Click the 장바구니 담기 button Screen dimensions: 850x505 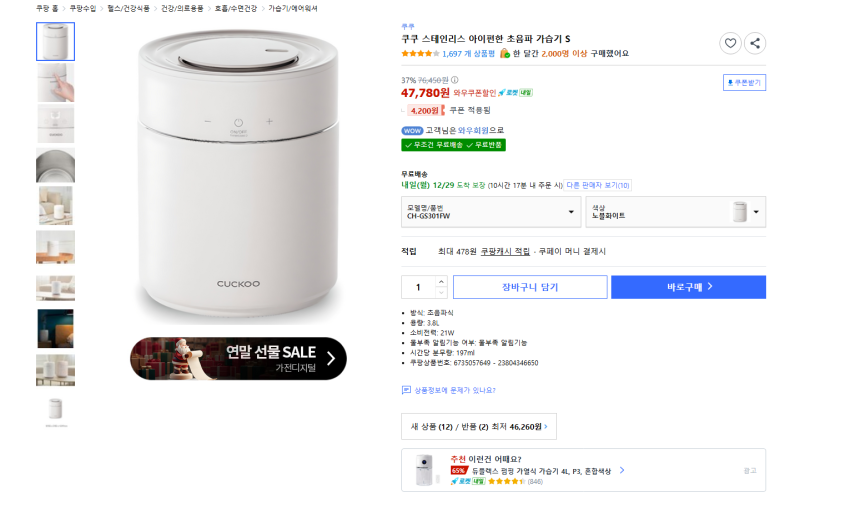coord(530,287)
